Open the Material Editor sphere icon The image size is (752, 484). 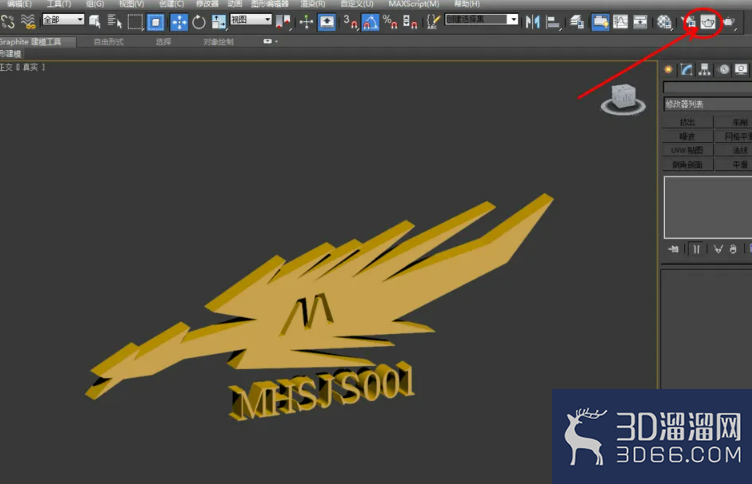pyautogui.click(x=664, y=22)
